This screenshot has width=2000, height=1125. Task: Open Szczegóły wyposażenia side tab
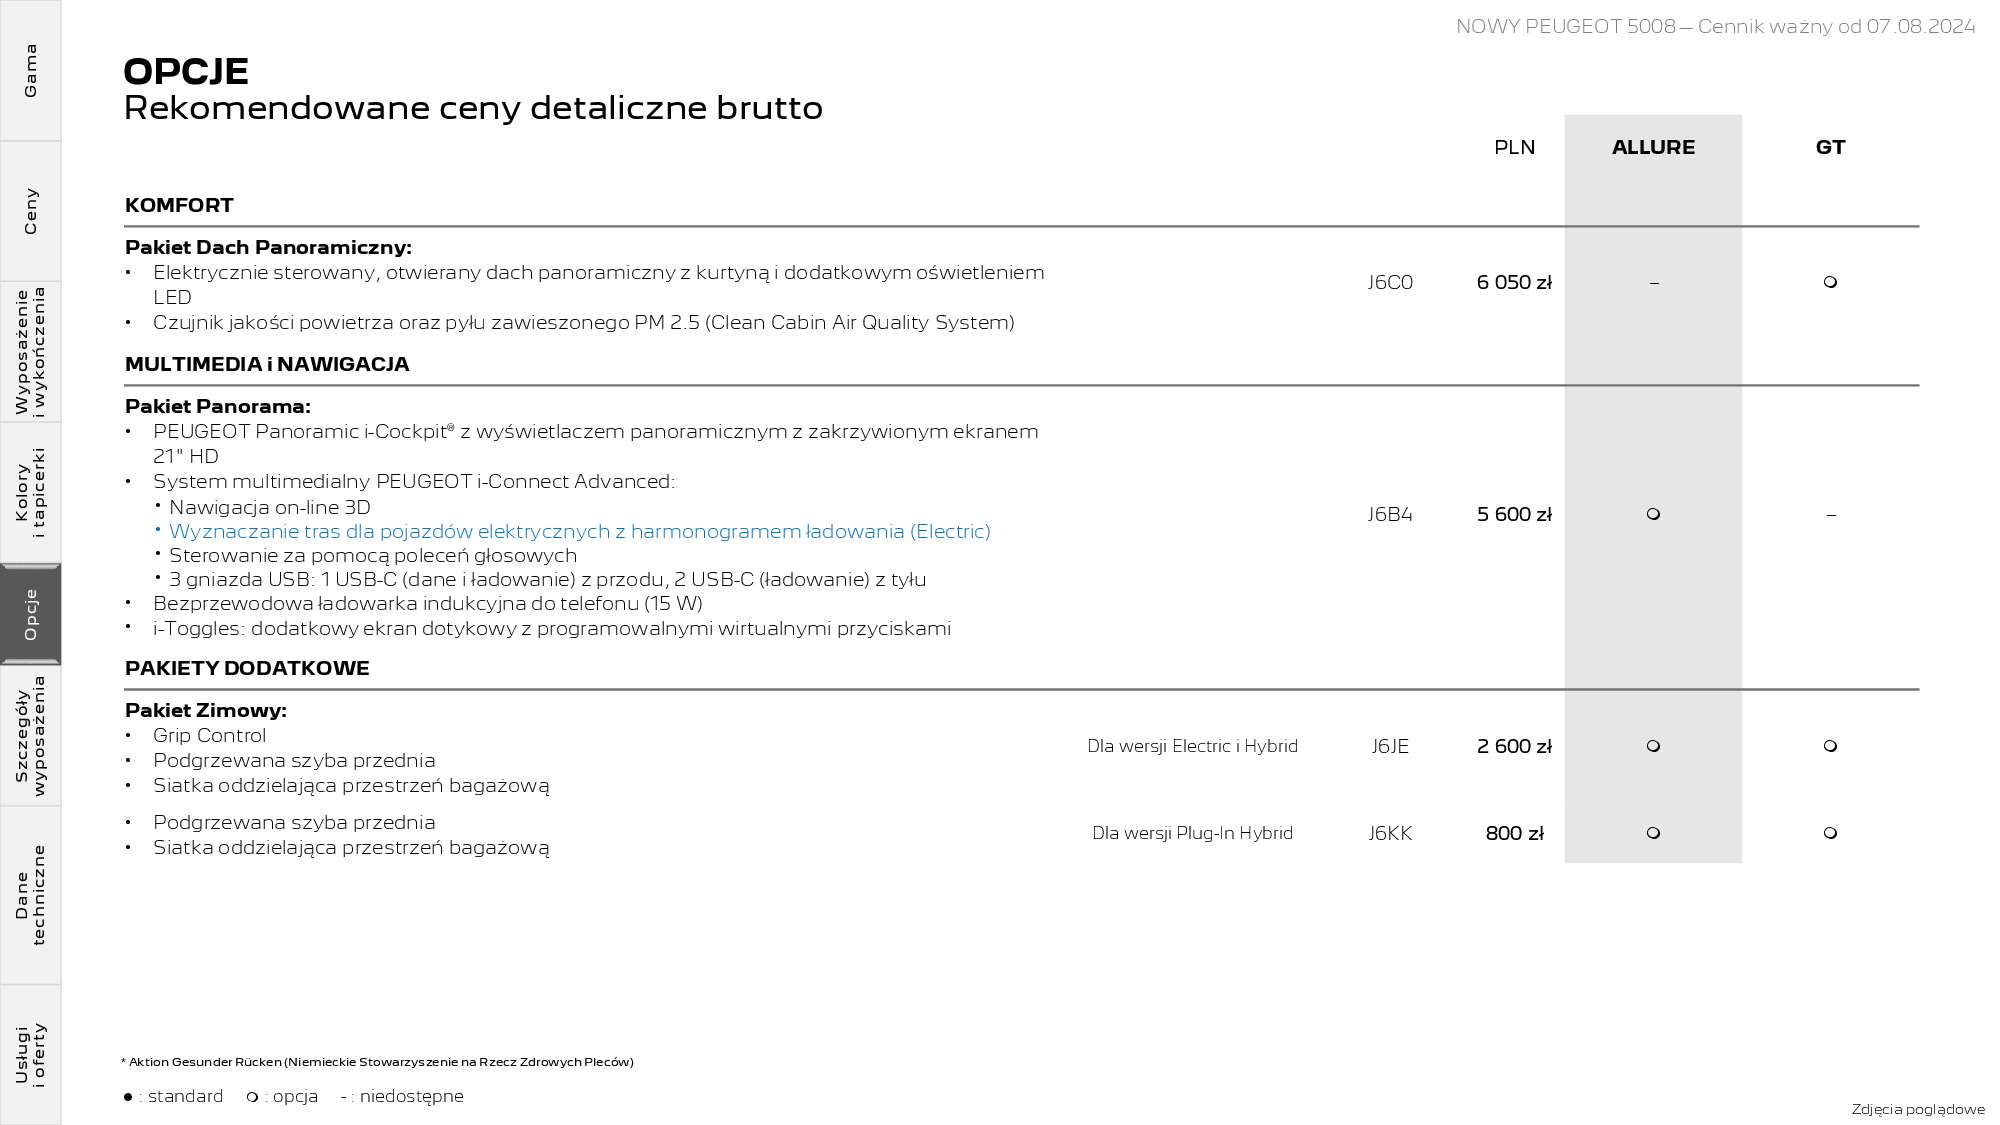tap(30, 736)
